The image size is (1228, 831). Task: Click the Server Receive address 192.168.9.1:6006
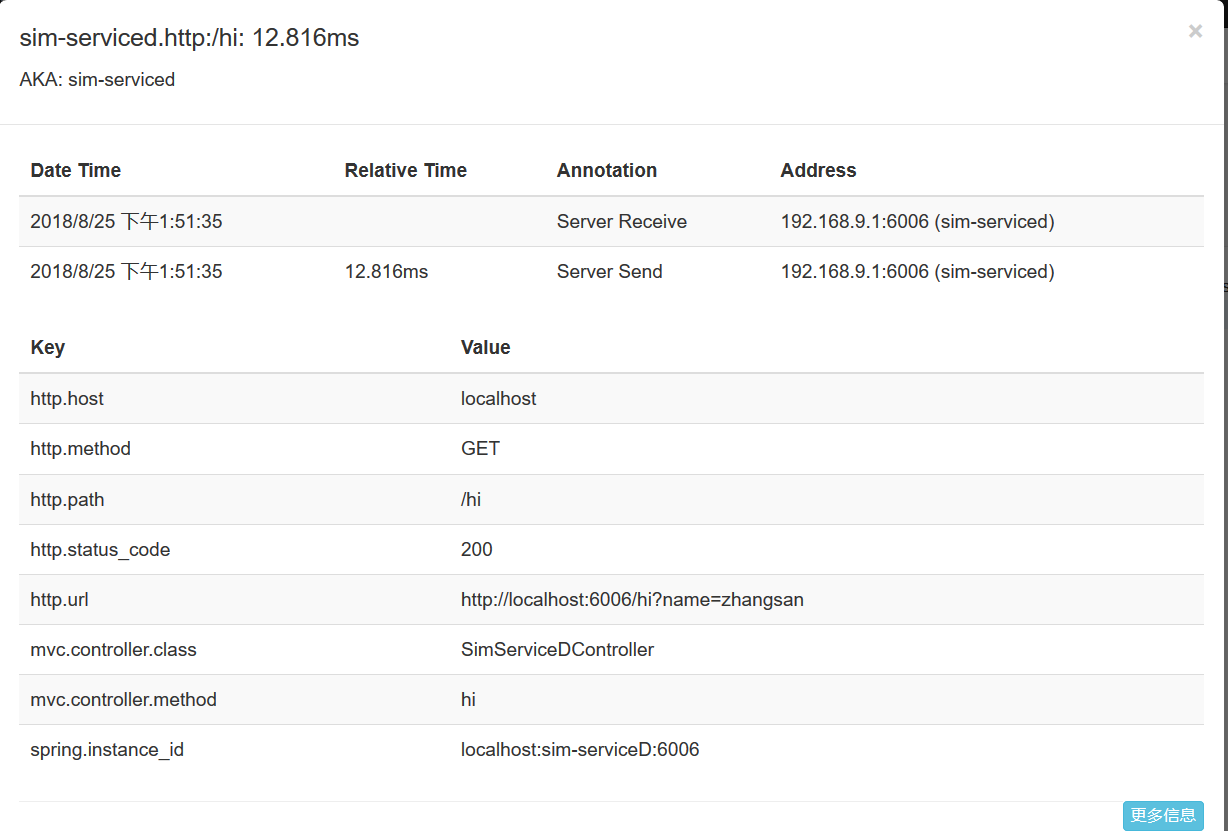[x=917, y=222]
